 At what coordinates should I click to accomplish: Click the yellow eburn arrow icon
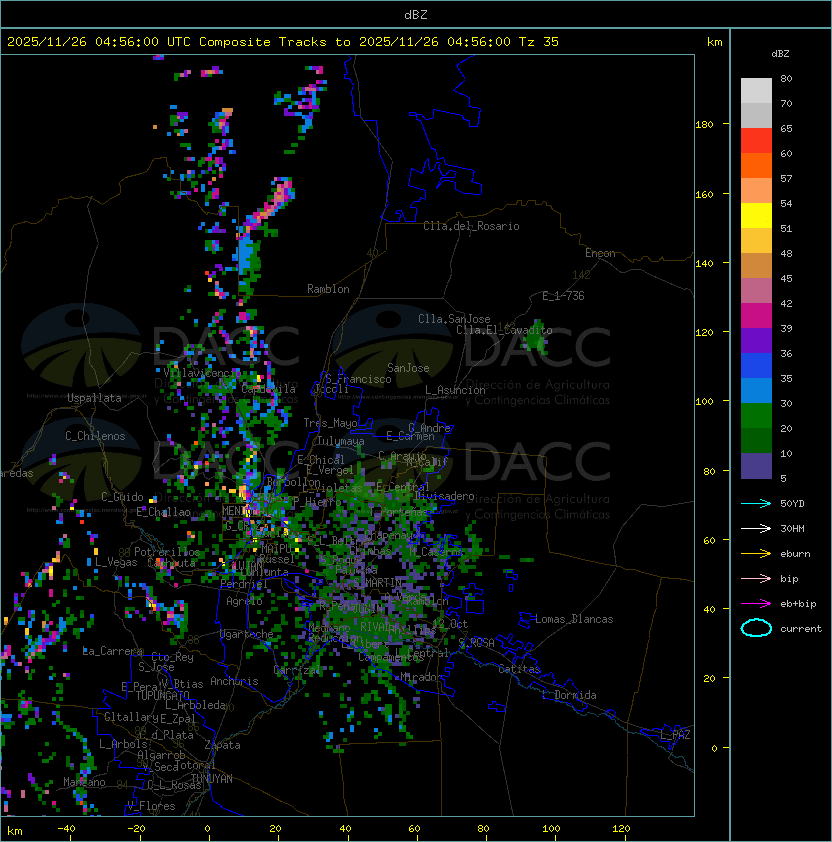click(756, 553)
